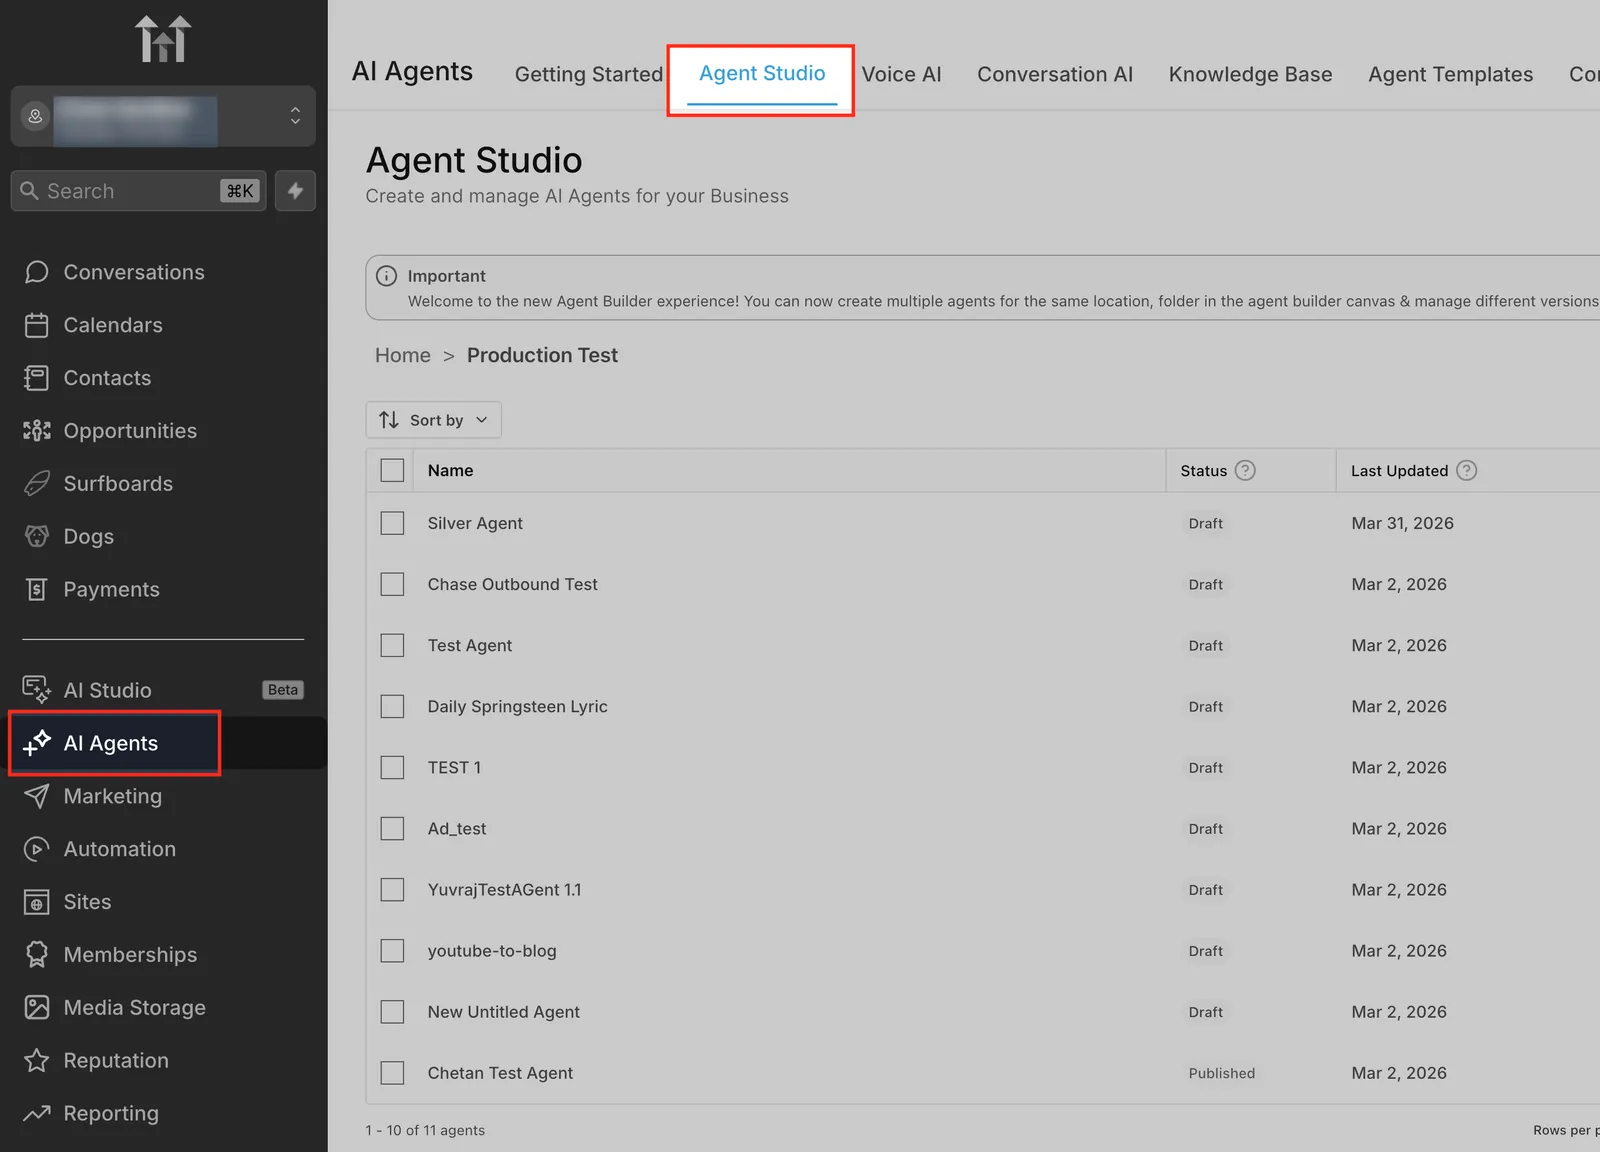
Task: Open the Knowledge Base tab
Action: 1250,74
